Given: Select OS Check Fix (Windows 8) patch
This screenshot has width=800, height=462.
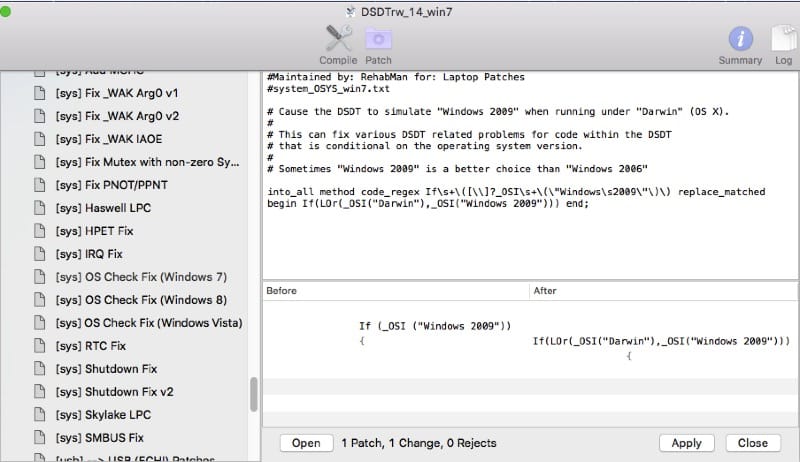Looking at the screenshot, I should (141, 300).
